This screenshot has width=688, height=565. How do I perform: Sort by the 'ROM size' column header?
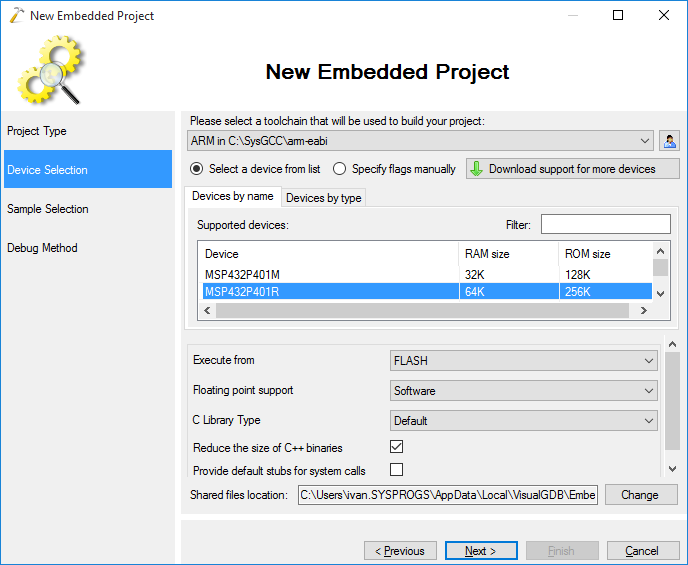click(606, 254)
